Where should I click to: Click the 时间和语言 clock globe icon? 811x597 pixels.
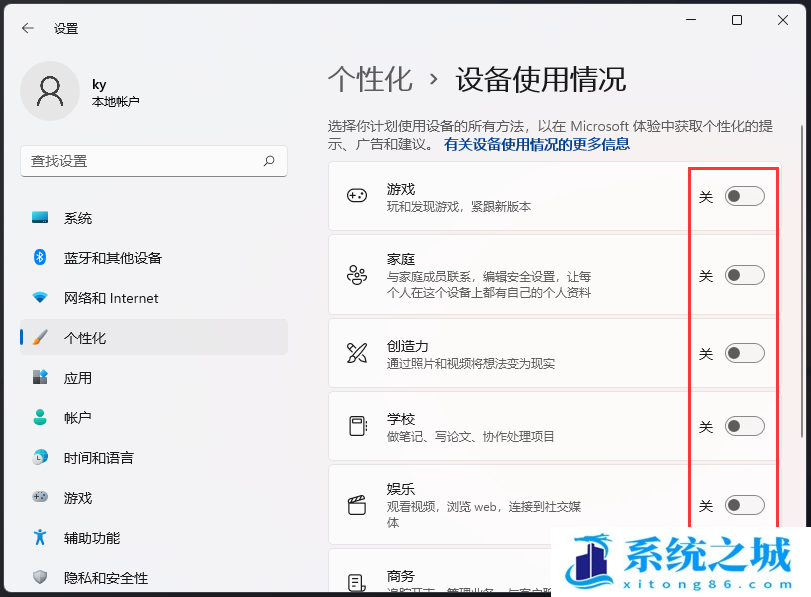pyautogui.click(x=40, y=457)
